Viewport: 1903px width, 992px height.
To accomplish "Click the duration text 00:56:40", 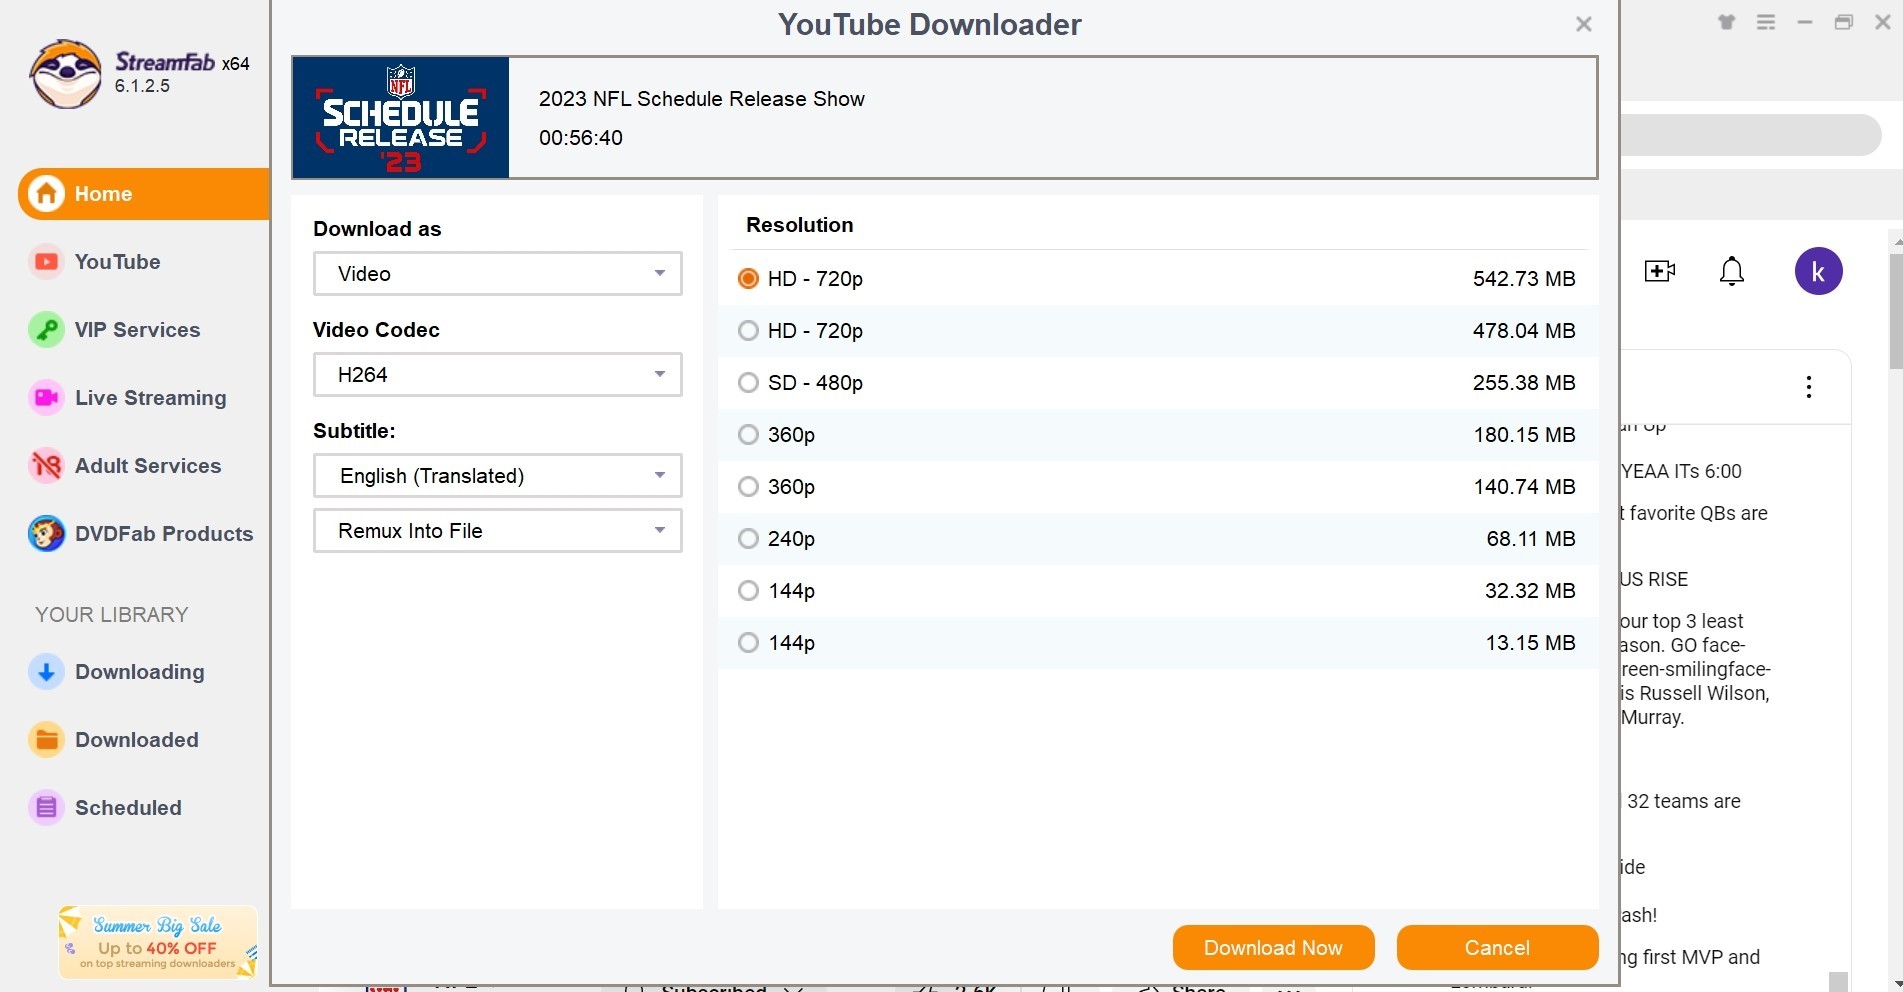I will click(581, 138).
